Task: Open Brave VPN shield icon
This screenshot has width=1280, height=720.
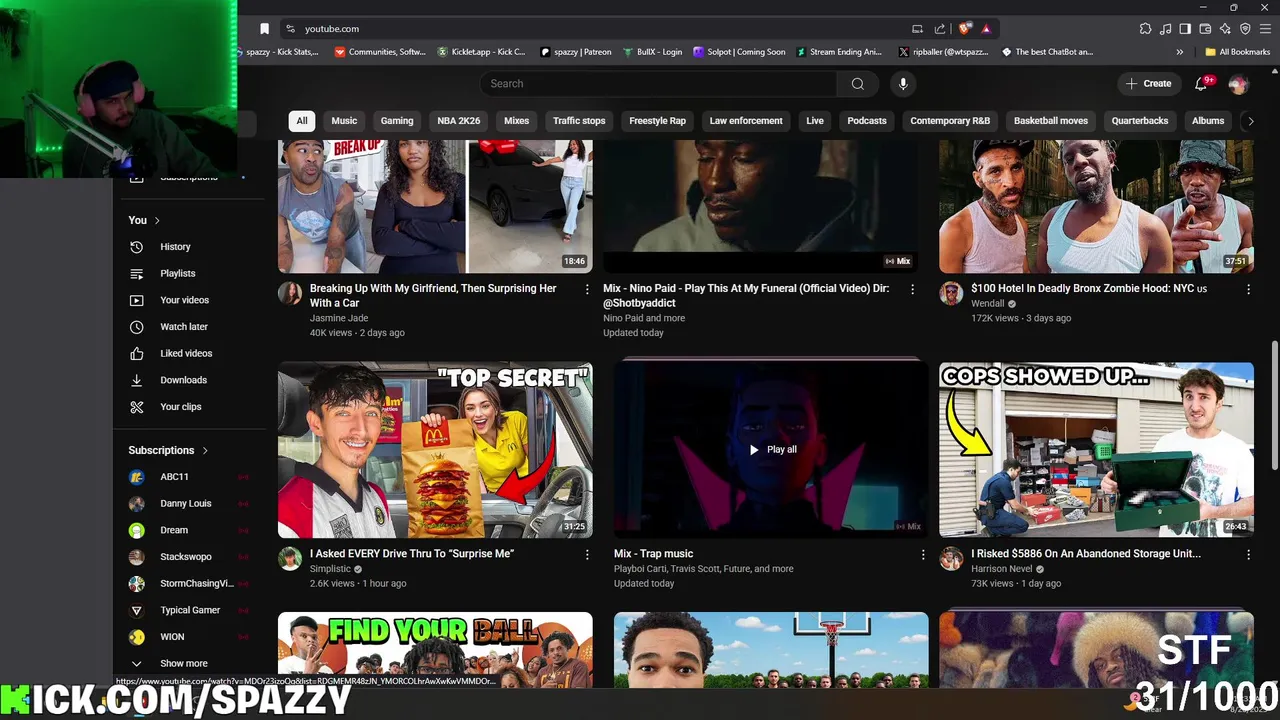Action: 1245,29
